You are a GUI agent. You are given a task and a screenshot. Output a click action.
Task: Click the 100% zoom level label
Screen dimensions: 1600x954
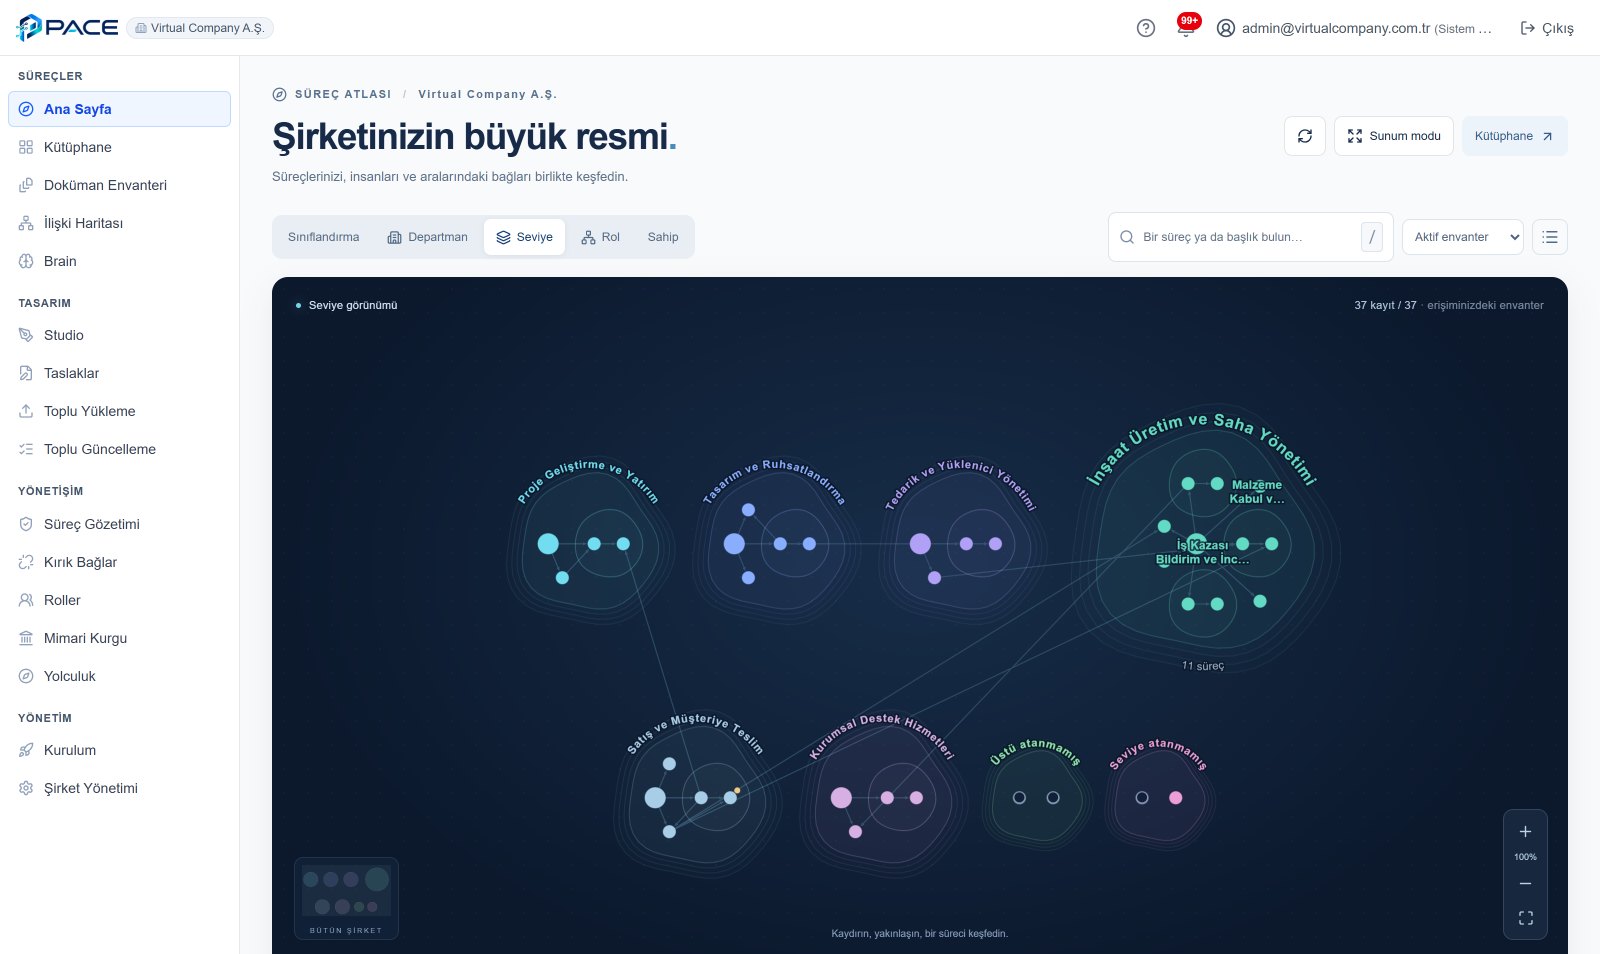tap(1525, 857)
